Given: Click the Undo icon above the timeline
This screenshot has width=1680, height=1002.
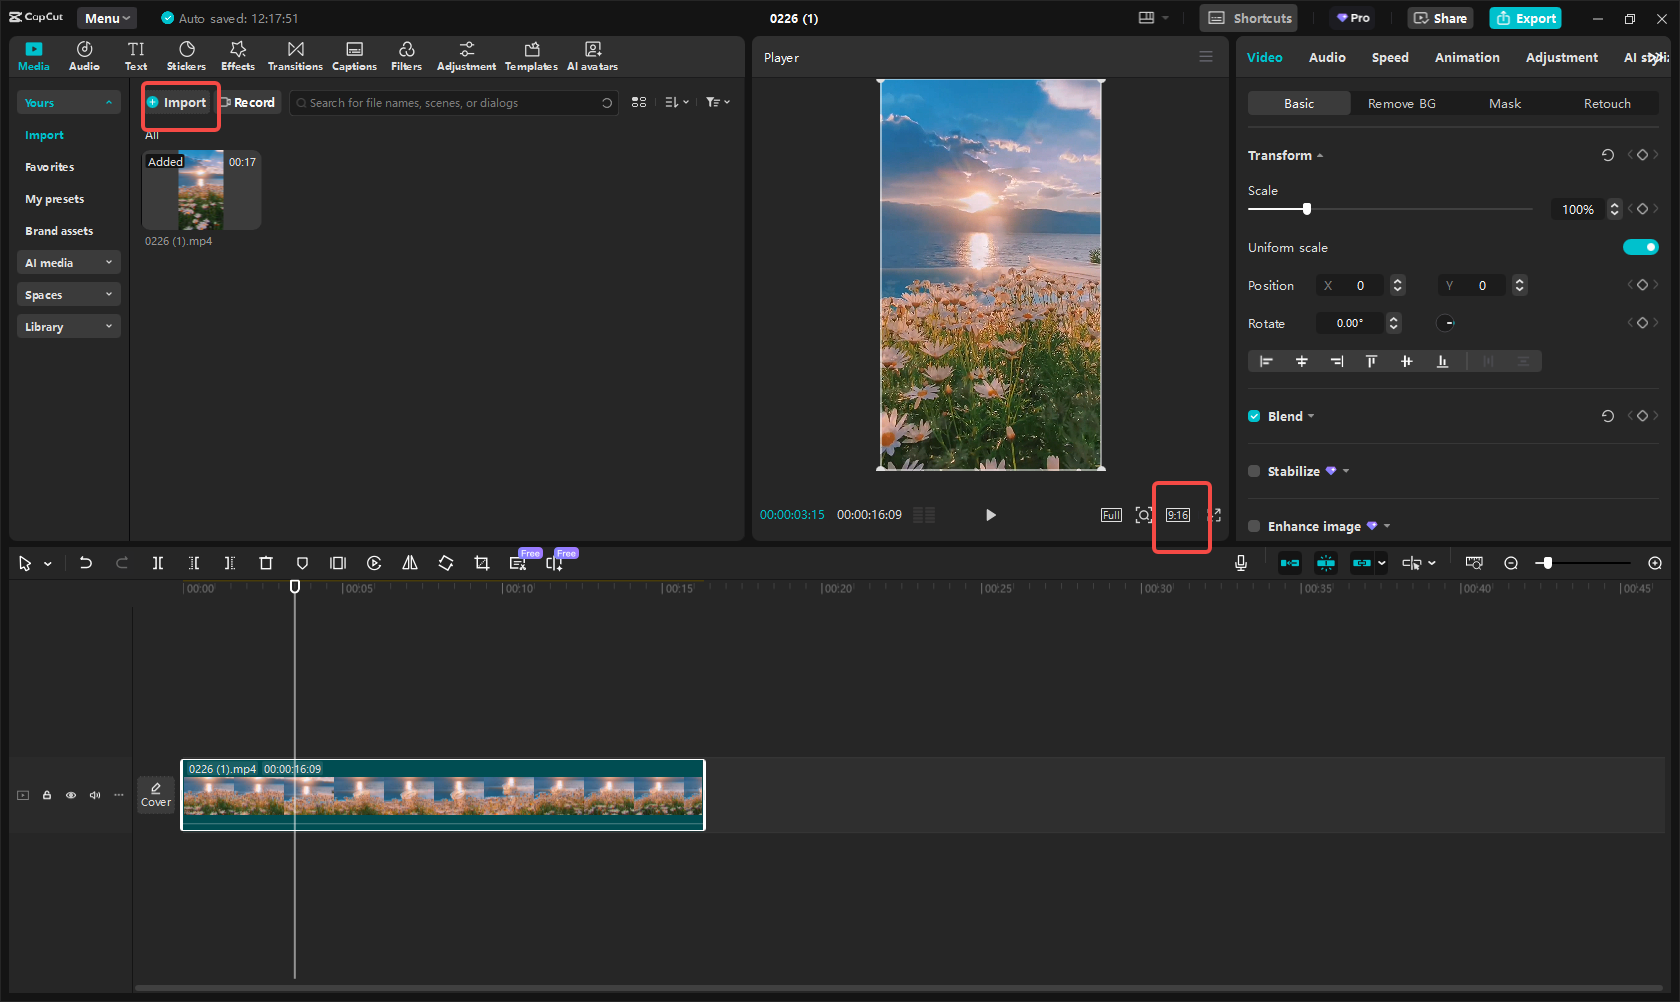Looking at the screenshot, I should [86, 563].
